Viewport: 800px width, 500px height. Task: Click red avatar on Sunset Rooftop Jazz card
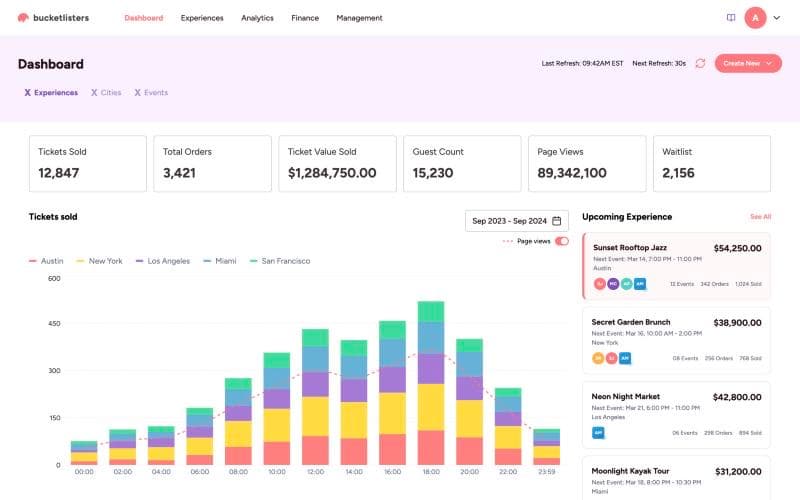coord(599,284)
